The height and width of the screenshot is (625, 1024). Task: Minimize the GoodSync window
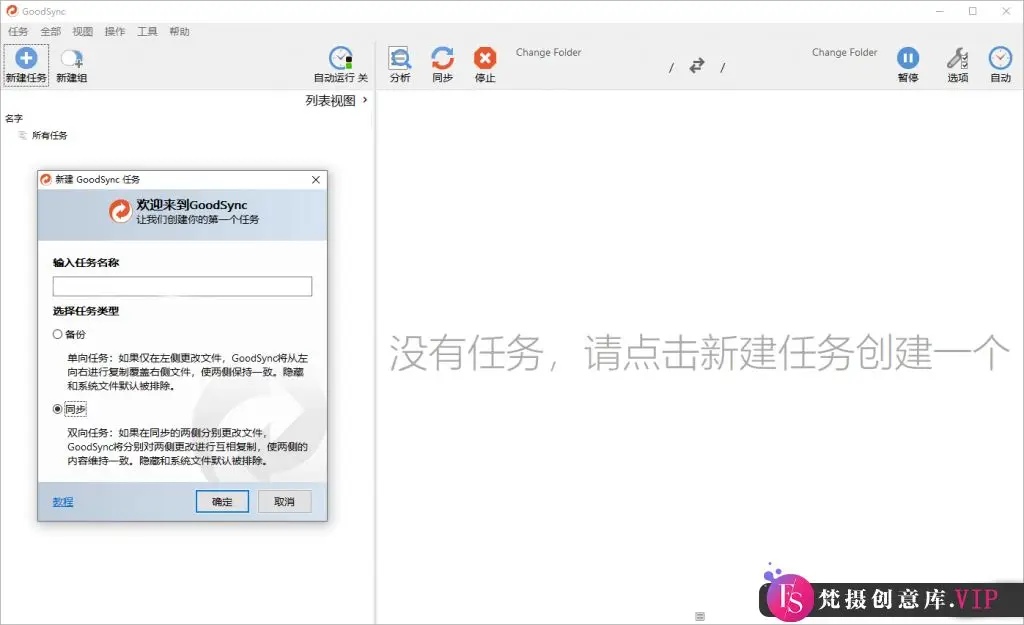(x=940, y=11)
